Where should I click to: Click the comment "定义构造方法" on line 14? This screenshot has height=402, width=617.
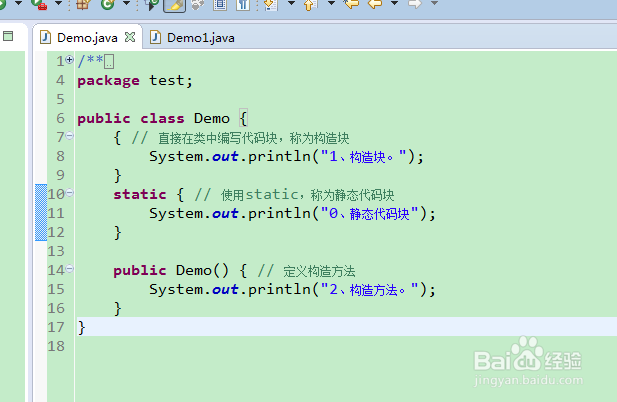(319, 271)
